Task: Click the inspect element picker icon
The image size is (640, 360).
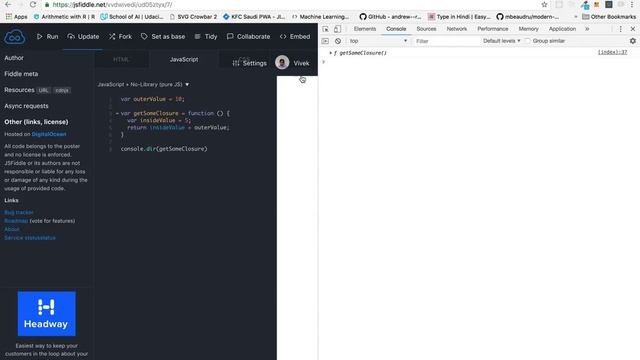Action: click(x=325, y=29)
